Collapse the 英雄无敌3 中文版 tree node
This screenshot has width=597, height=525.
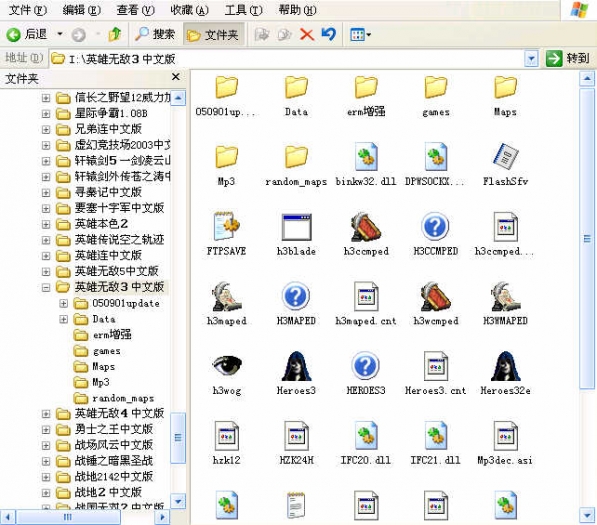[x=46, y=287]
